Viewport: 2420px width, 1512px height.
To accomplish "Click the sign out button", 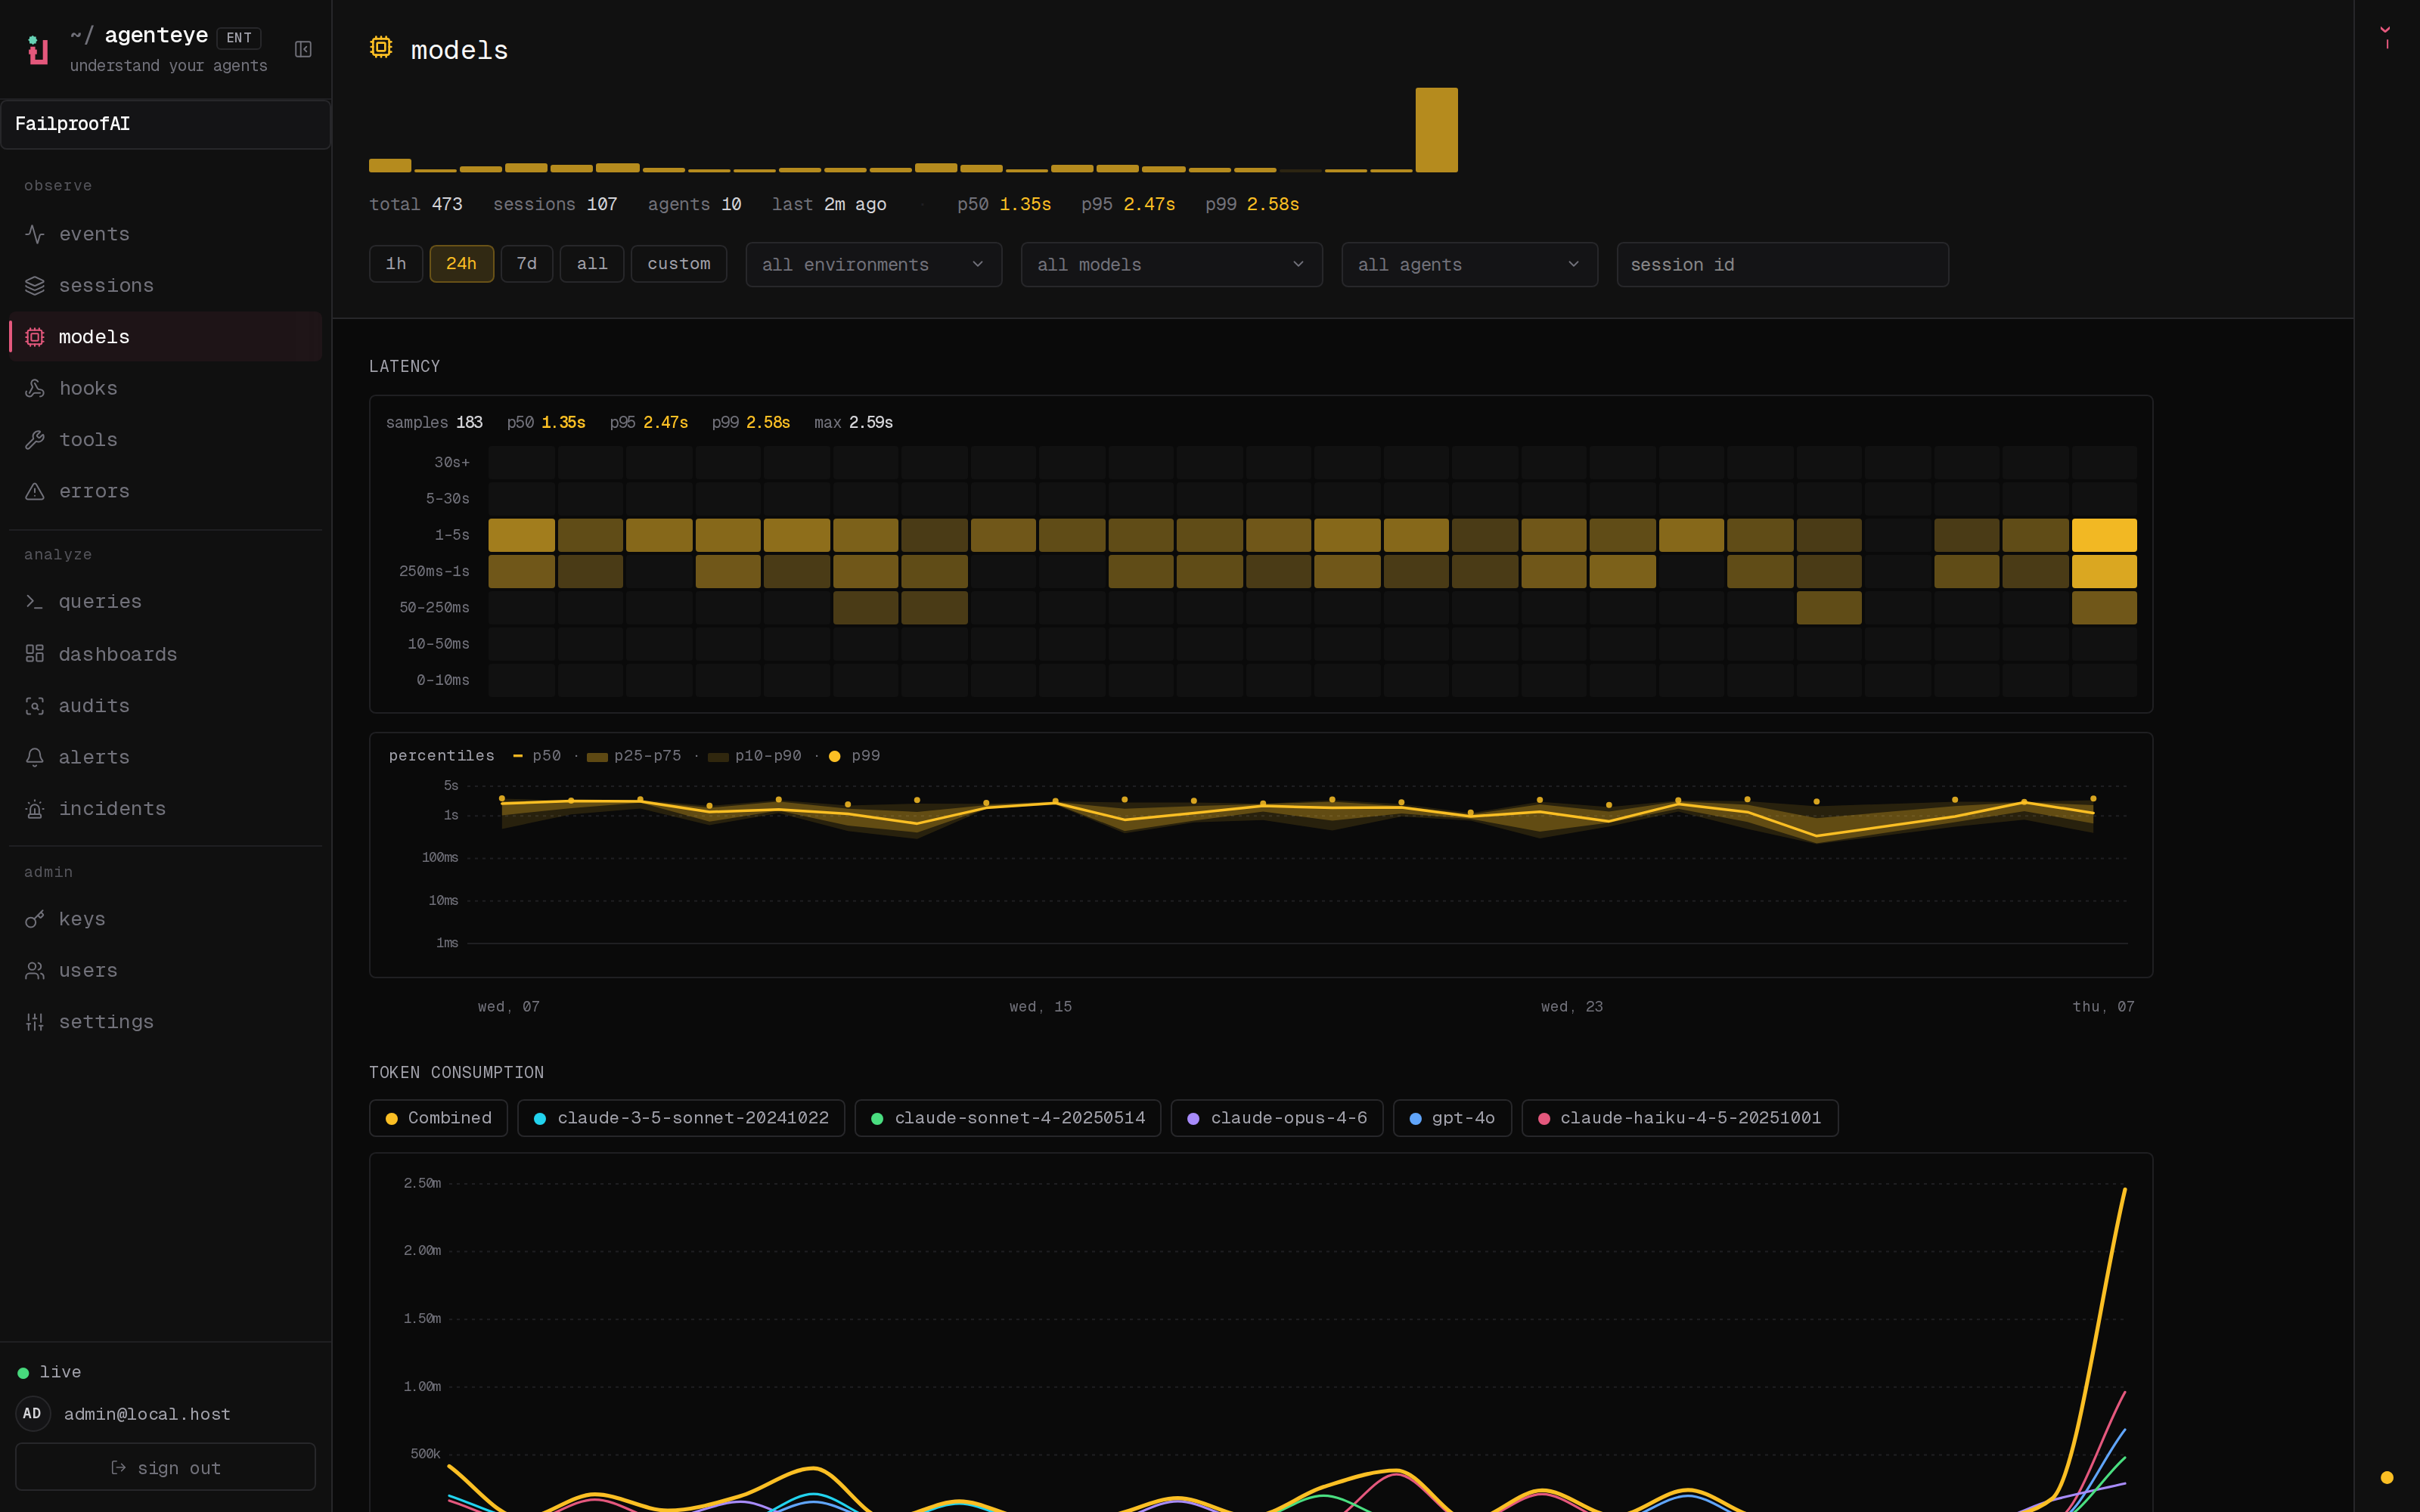I will pos(165,1467).
